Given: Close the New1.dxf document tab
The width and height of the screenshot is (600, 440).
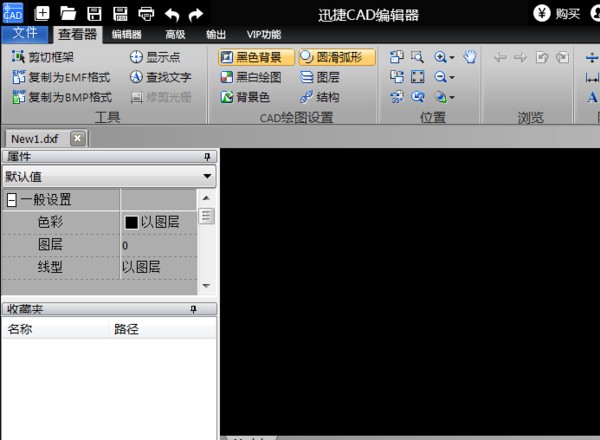Looking at the screenshot, I should (x=77, y=138).
